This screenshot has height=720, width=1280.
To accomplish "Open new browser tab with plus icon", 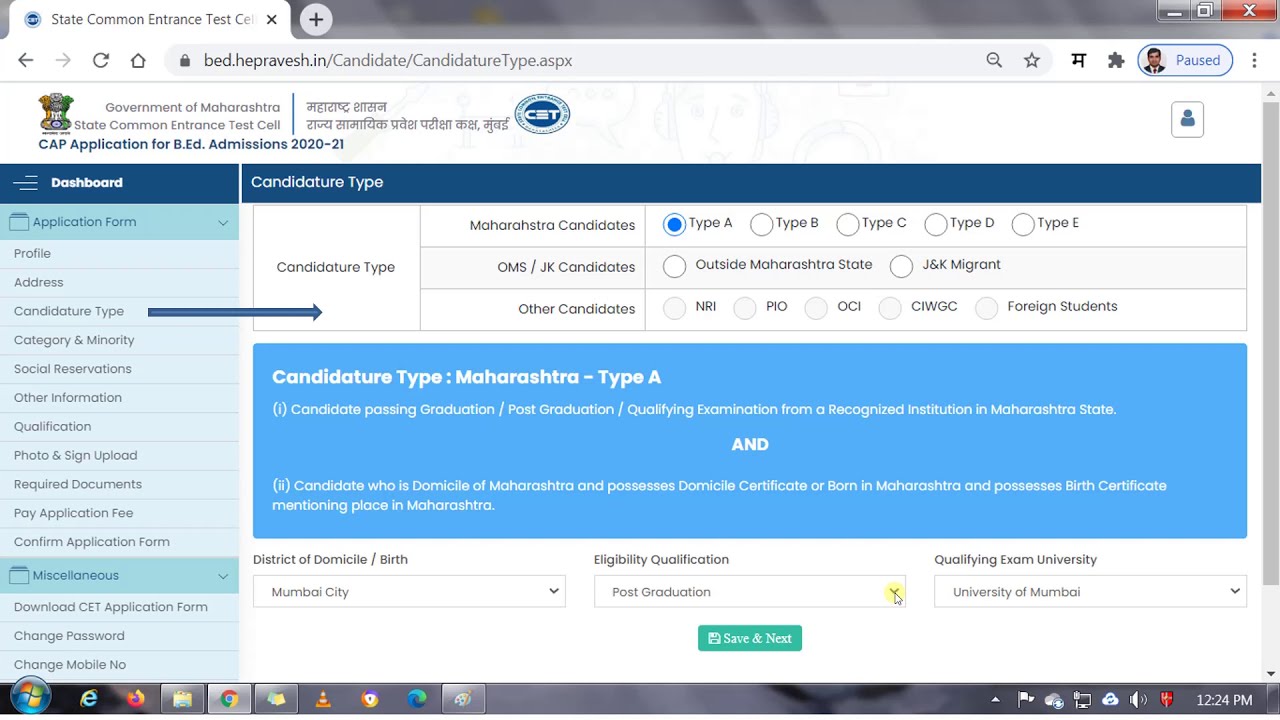I will click(316, 19).
